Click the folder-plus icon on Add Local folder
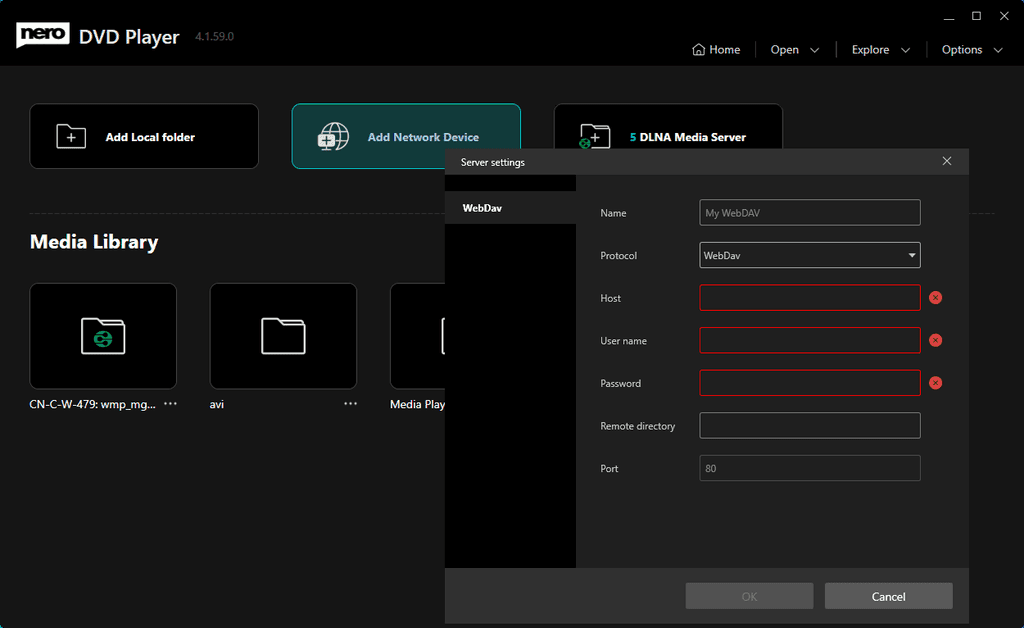The height and width of the screenshot is (628, 1024). [70, 136]
